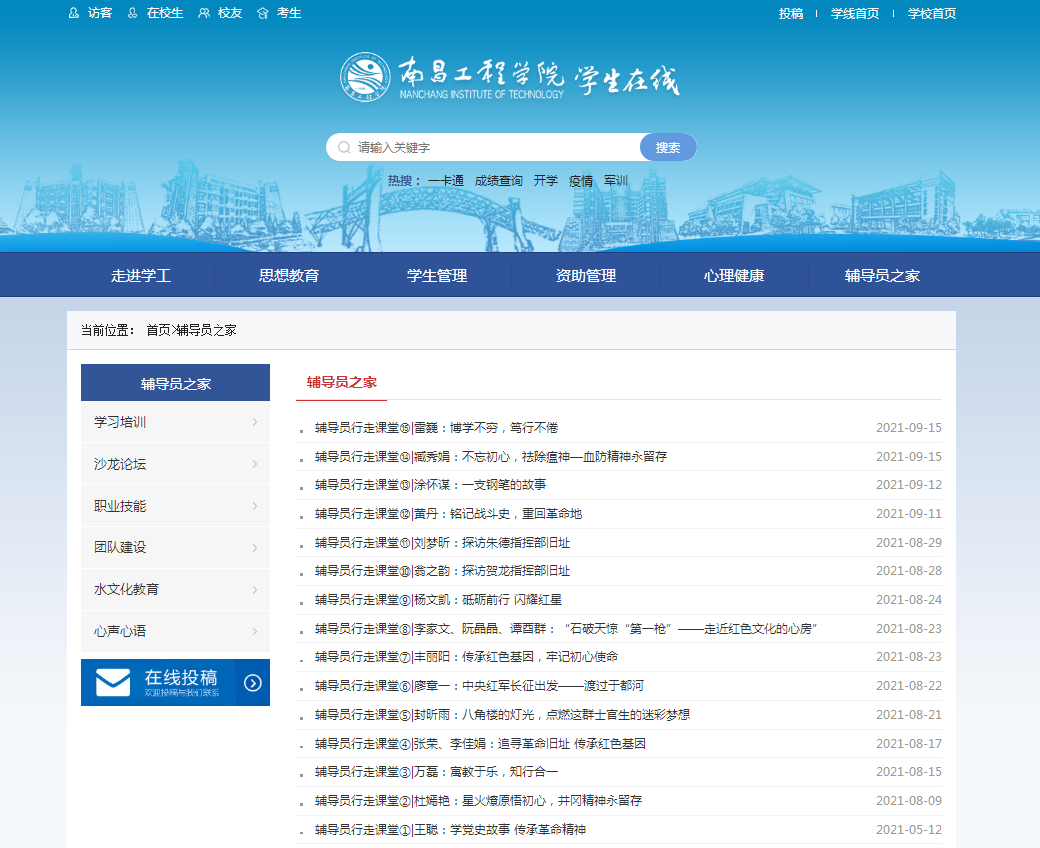Screen dimensions: 1040x848
Task: Select 职业技能 in the sidebar
Action: 120,506
